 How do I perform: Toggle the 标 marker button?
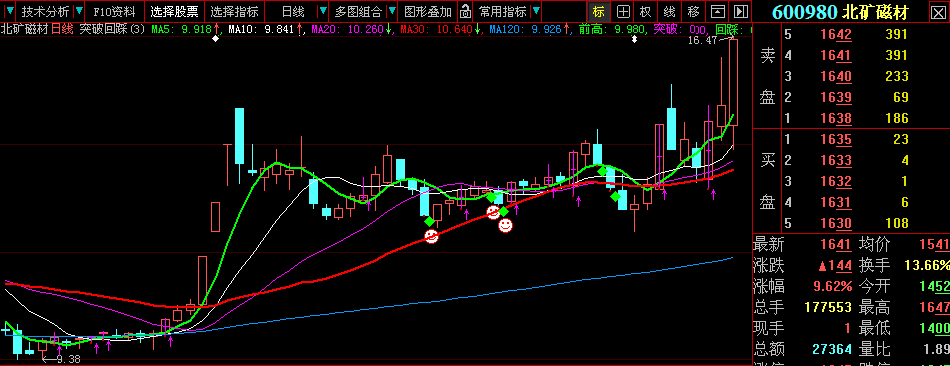point(599,11)
